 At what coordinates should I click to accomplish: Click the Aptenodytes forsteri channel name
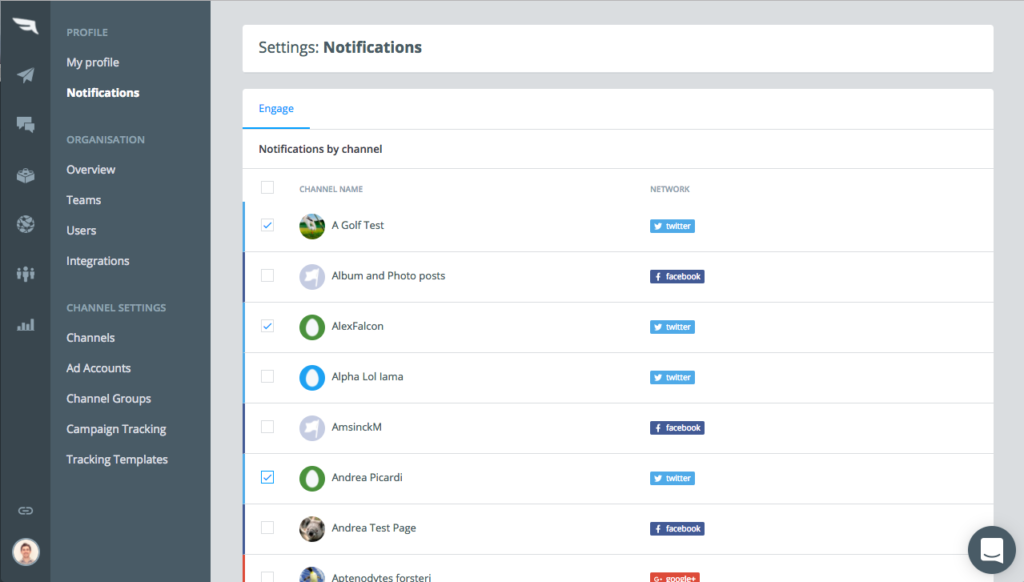click(x=381, y=577)
